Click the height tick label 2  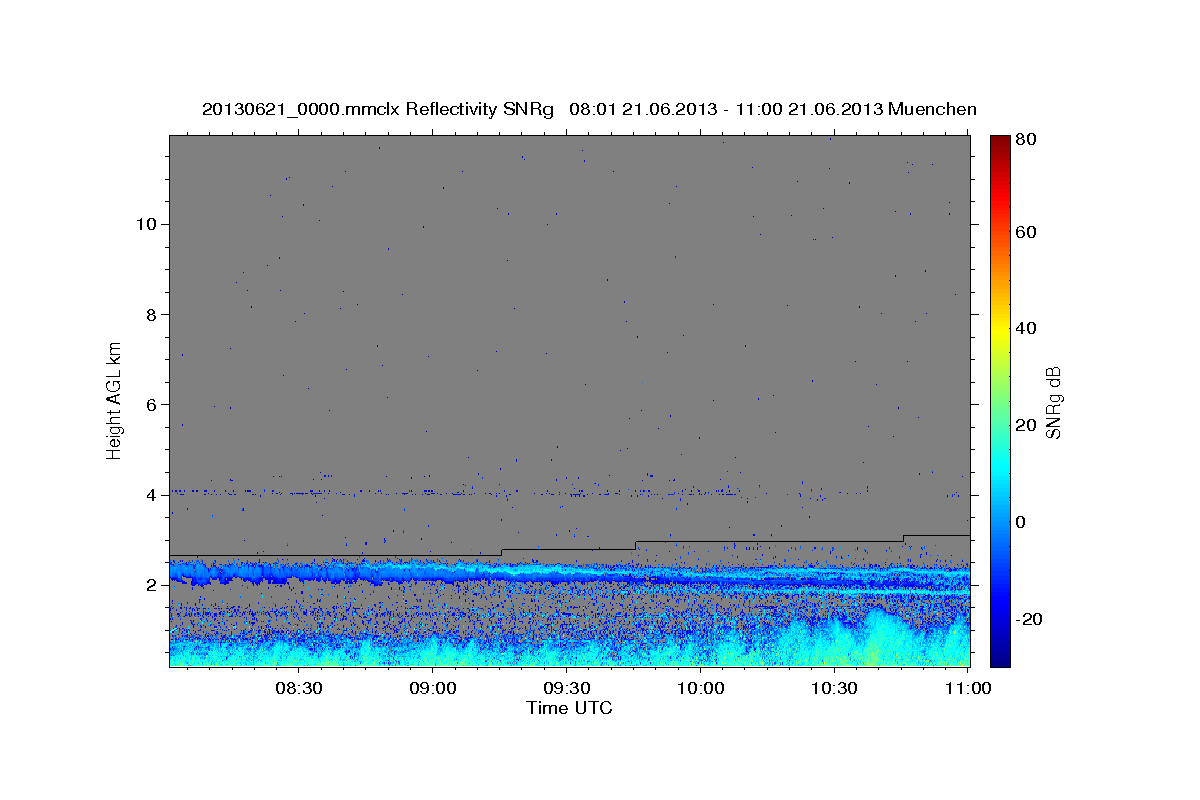[x=152, y=585]
